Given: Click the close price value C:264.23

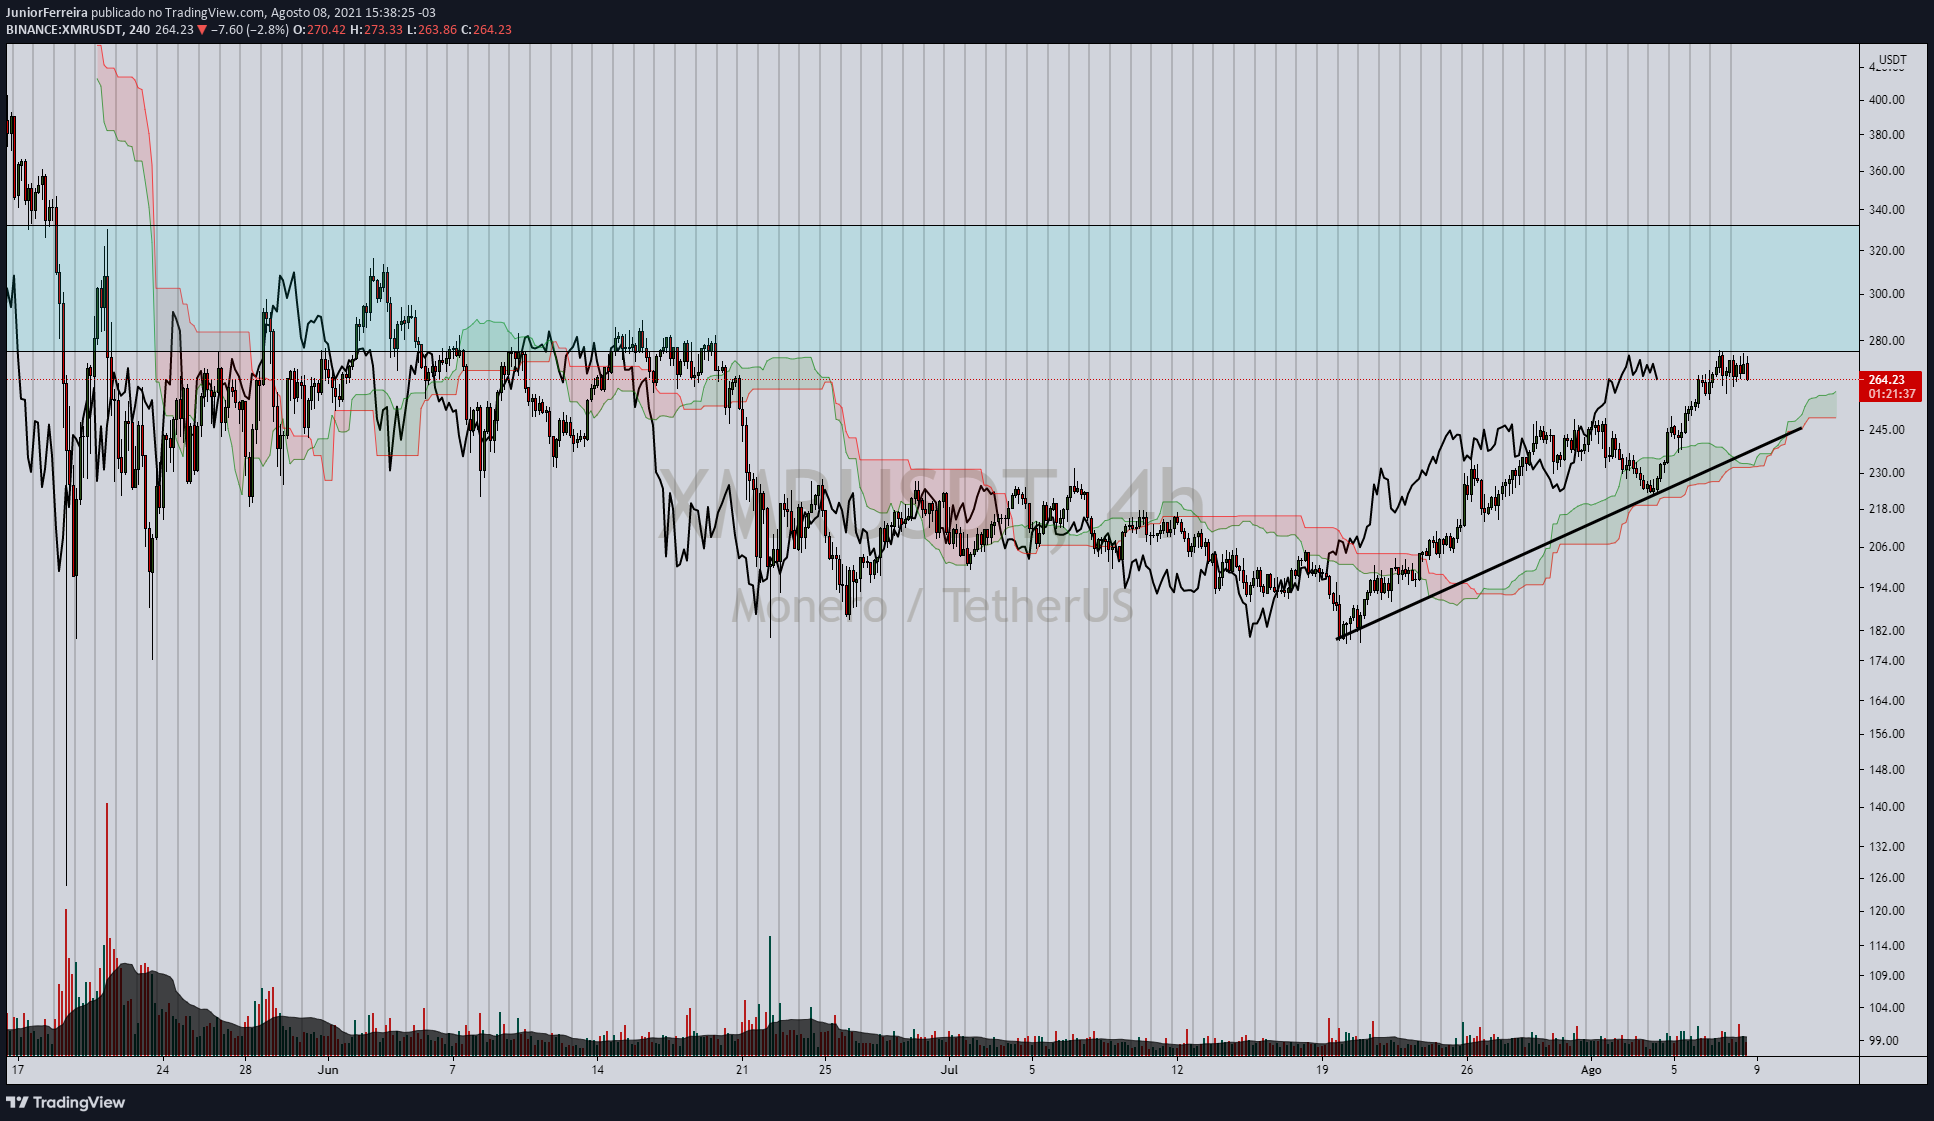Looking at the screenshot, I should coord(487,30).
